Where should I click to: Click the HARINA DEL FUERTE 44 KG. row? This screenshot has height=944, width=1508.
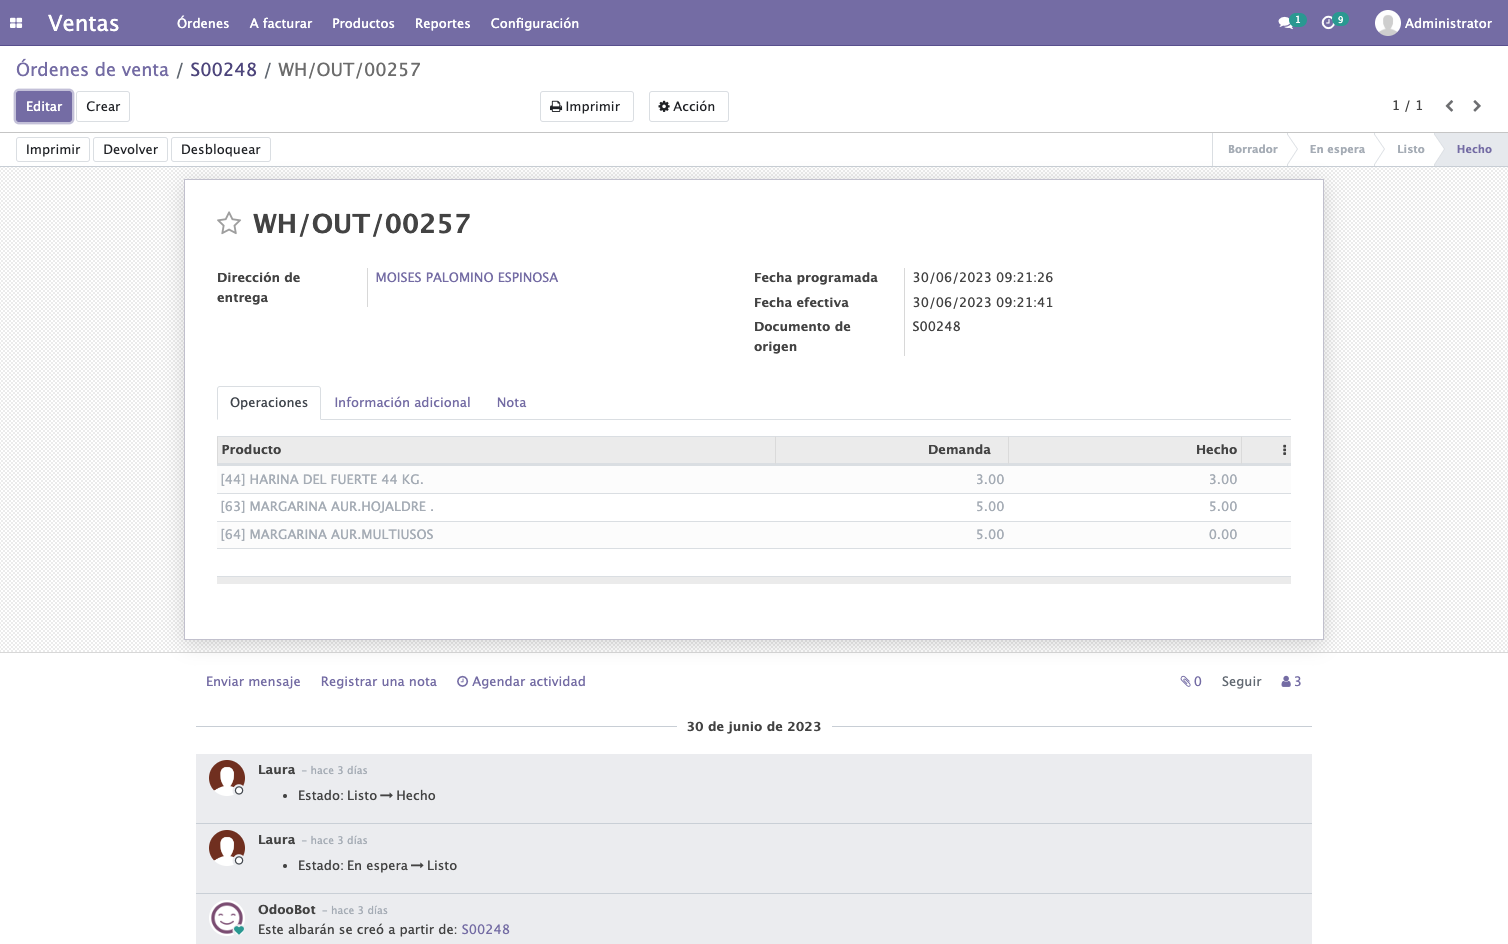click(x=754, y=480)
